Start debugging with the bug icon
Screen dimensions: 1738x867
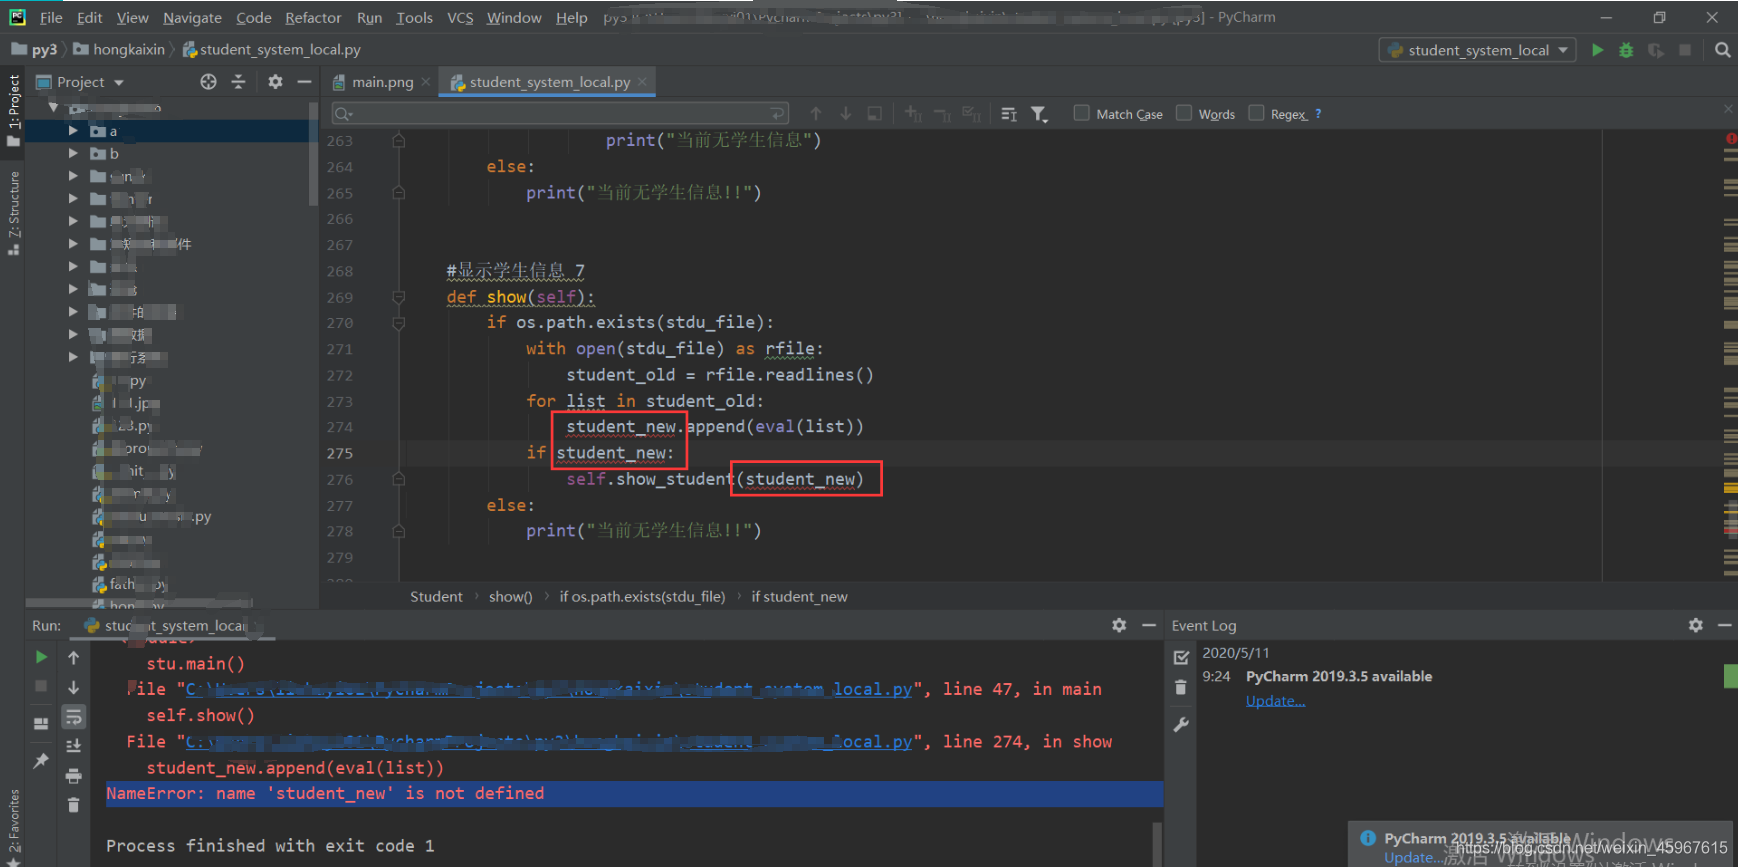[x=1626, y=50]
